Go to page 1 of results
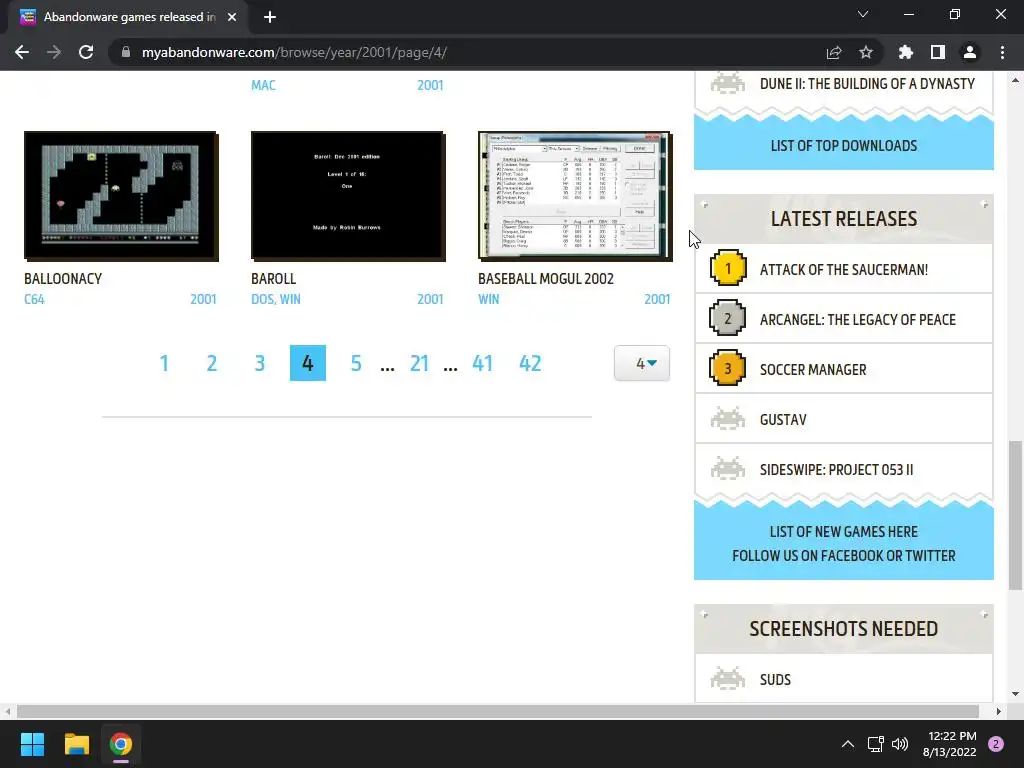The width and height of the screenshot is (1024, 768). pos(164,363)
